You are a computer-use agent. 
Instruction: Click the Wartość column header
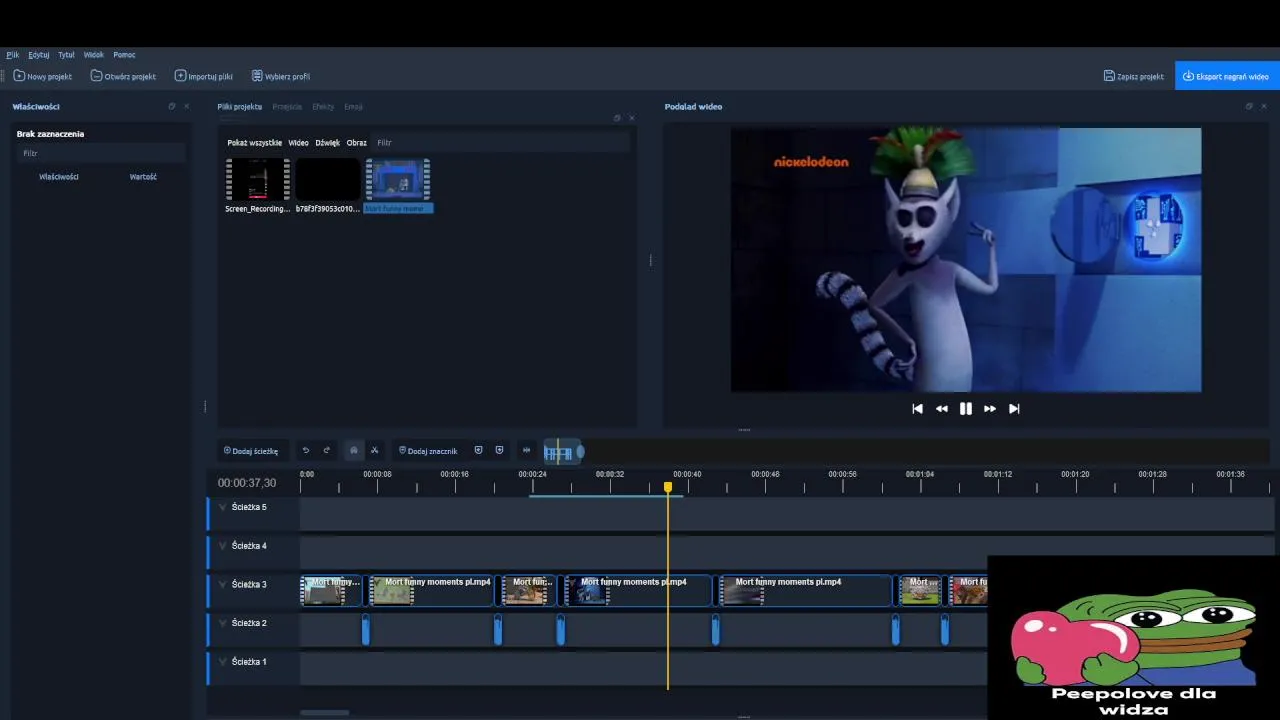tap(143, 177)
